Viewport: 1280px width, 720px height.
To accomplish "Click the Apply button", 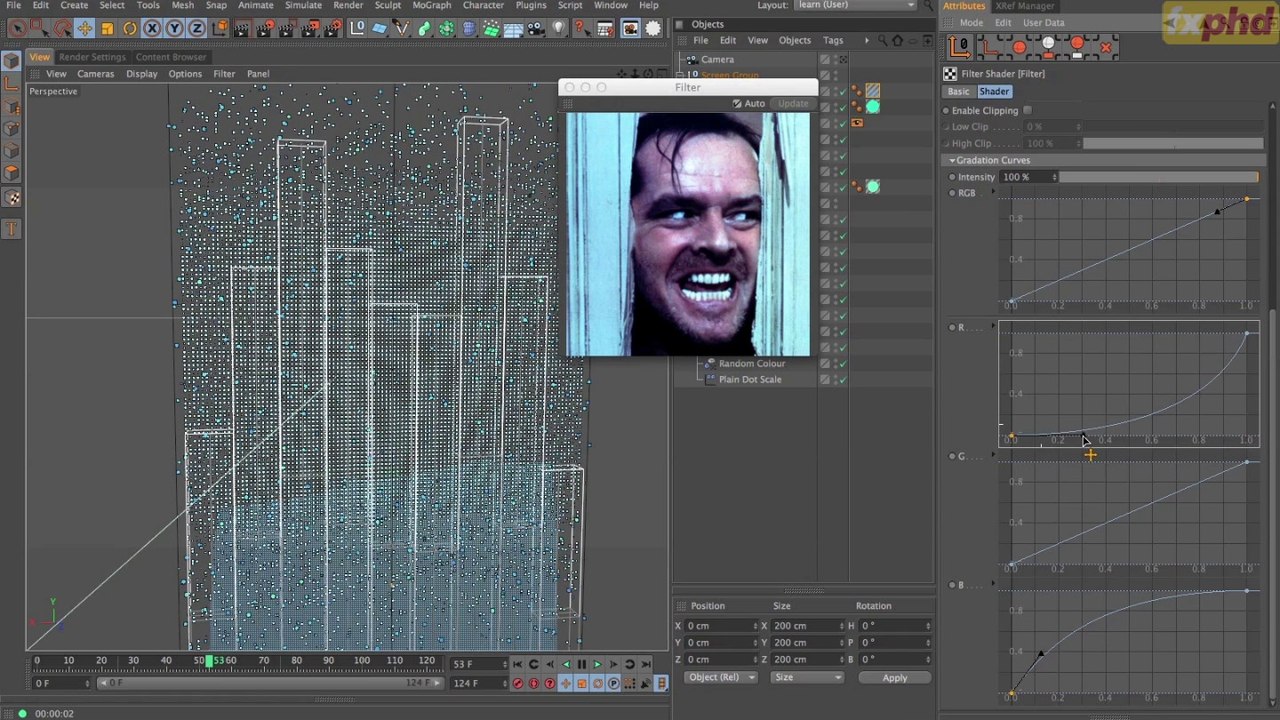I will [895, 678].
